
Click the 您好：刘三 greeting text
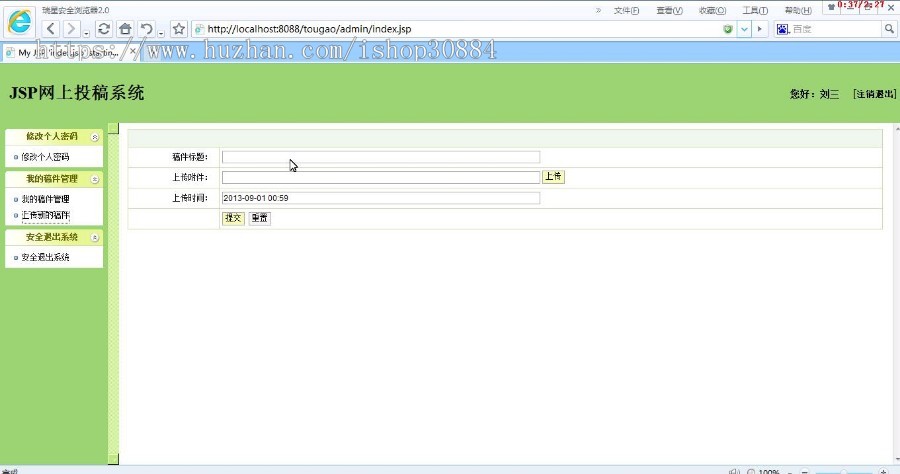(x=814, y=94)
